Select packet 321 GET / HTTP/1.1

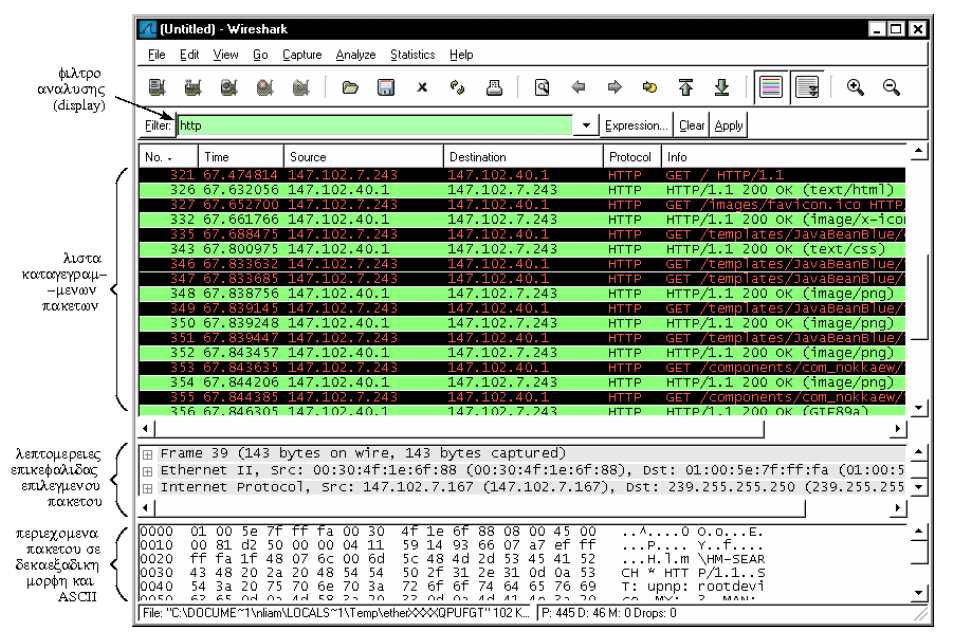[522, 175]
